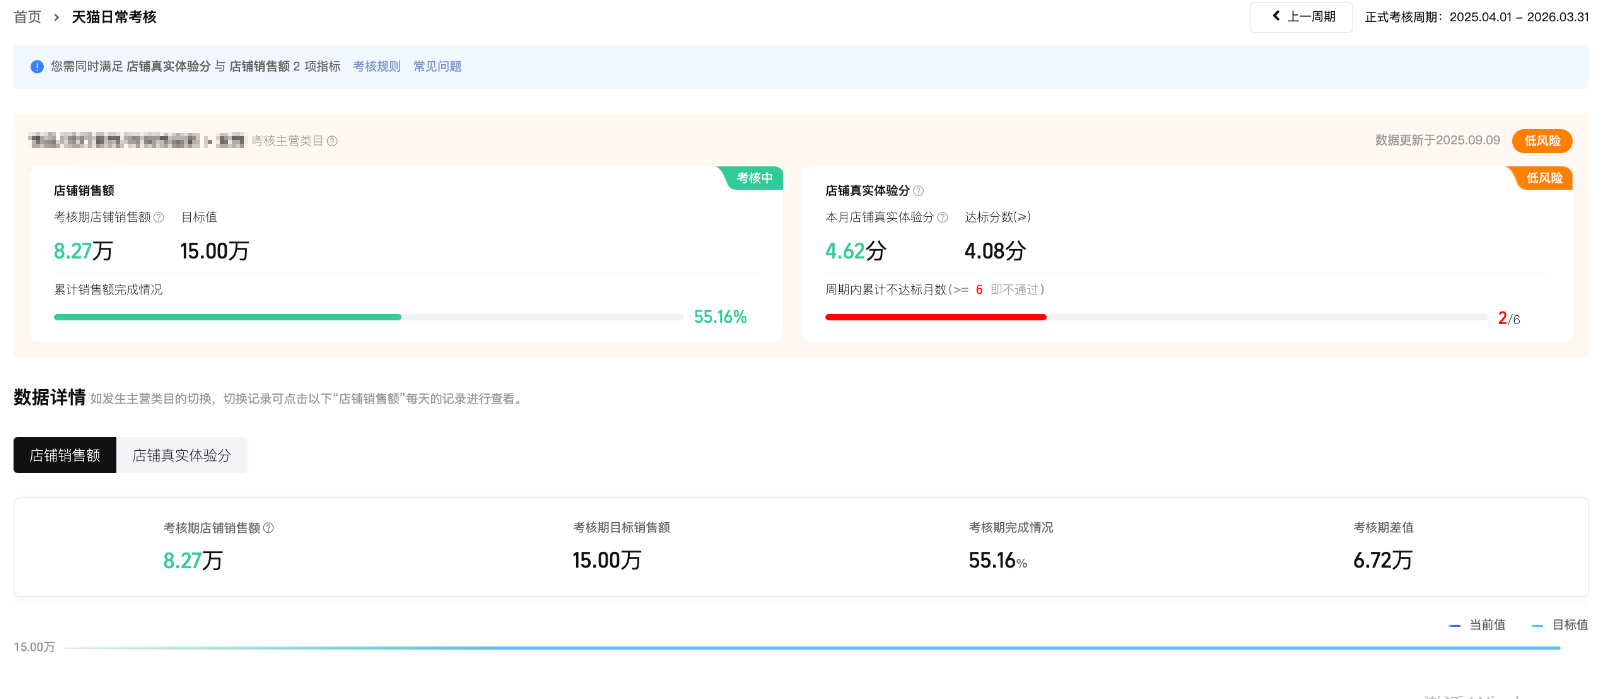This screenshot has width=1608, height=699.
Task: Click the breadcrumb chevron after 首页
Action: (x=56, y=17)
